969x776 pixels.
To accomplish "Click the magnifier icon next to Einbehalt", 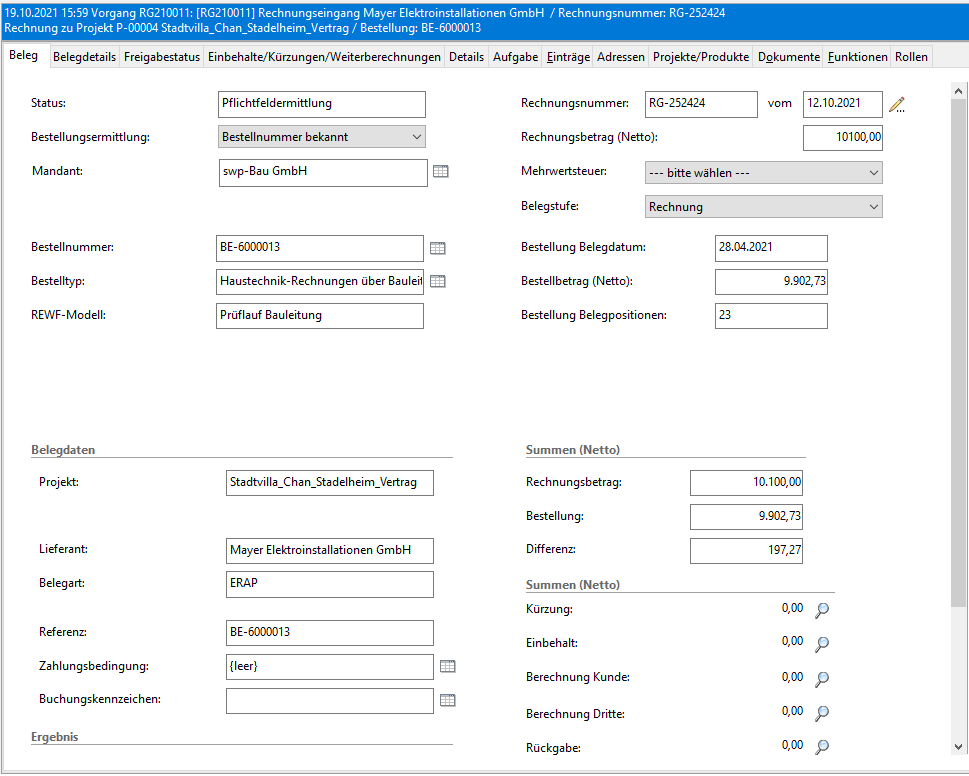I will pyautogui.click(x=822, y=644).
